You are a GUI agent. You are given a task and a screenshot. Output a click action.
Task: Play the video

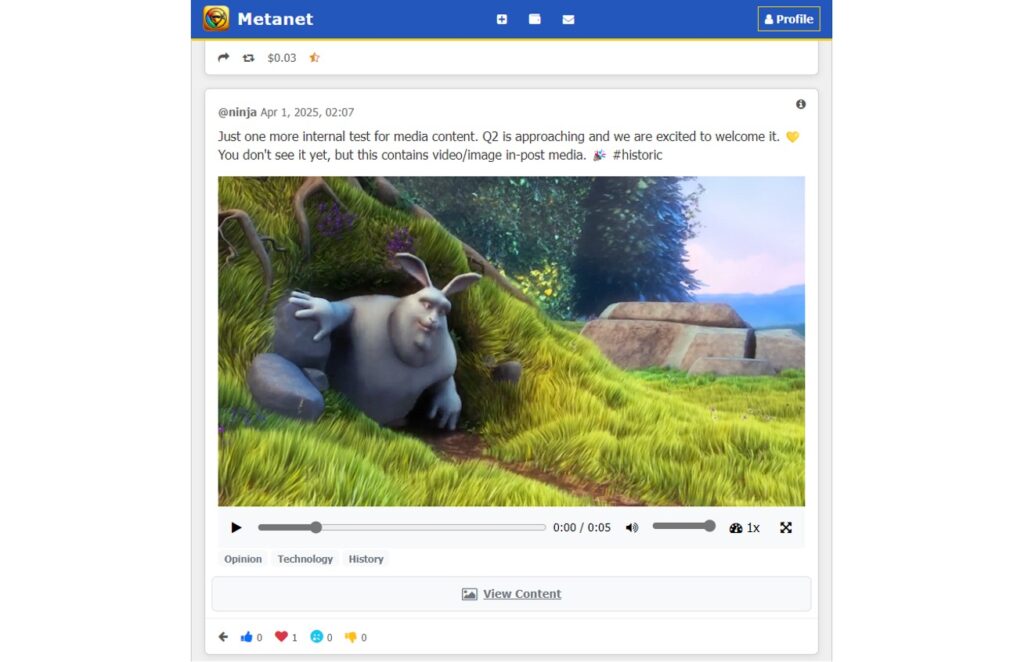pos(236,528)
